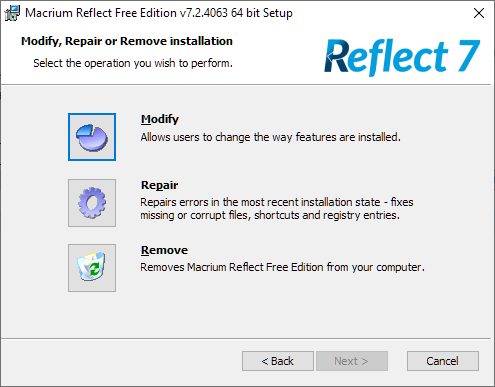Click 'Select the operation you wish to perform' subtitle
This screenshot has height=387, width=495.
click(x=133, y=63)
